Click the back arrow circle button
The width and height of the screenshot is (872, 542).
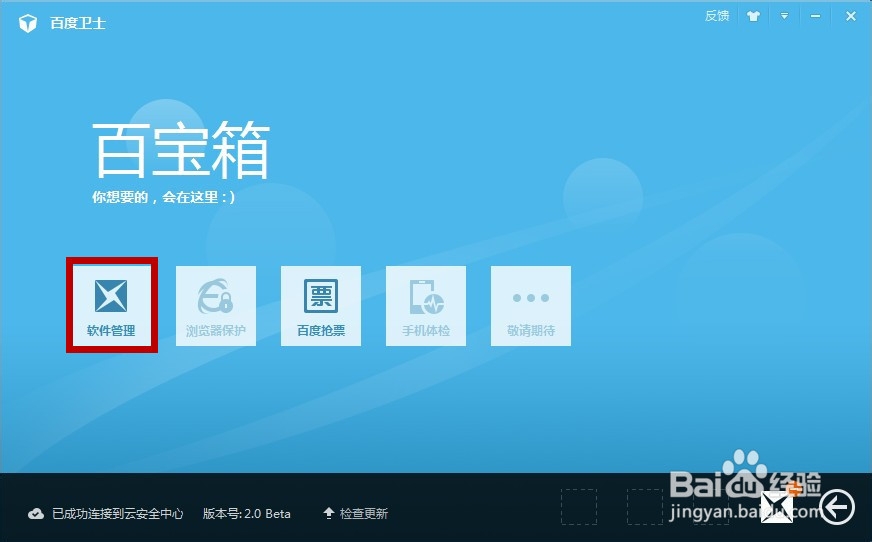point(836,506)
